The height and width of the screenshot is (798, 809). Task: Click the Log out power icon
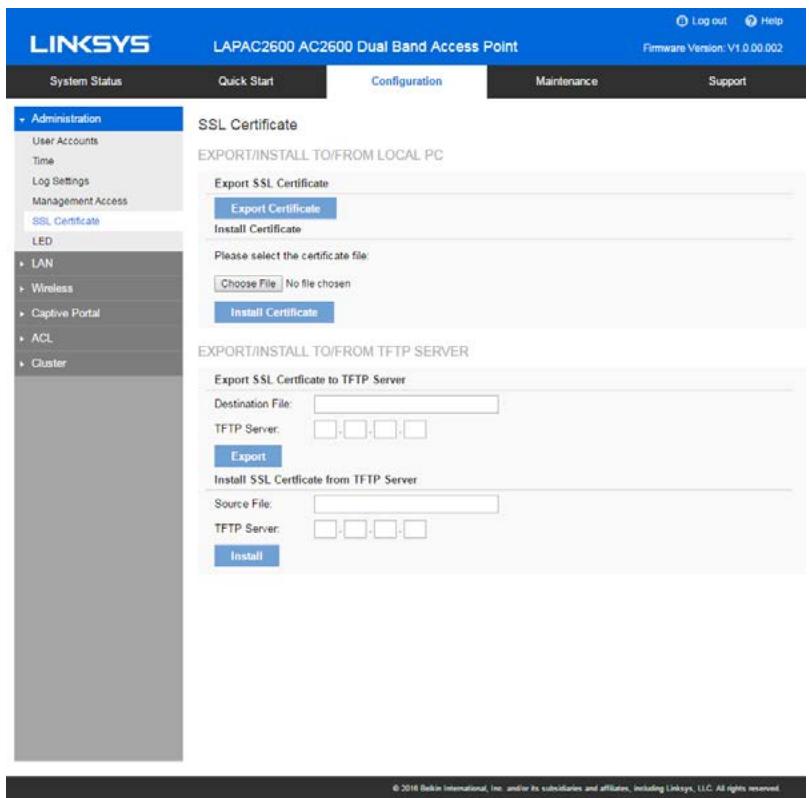click(682, 21)
